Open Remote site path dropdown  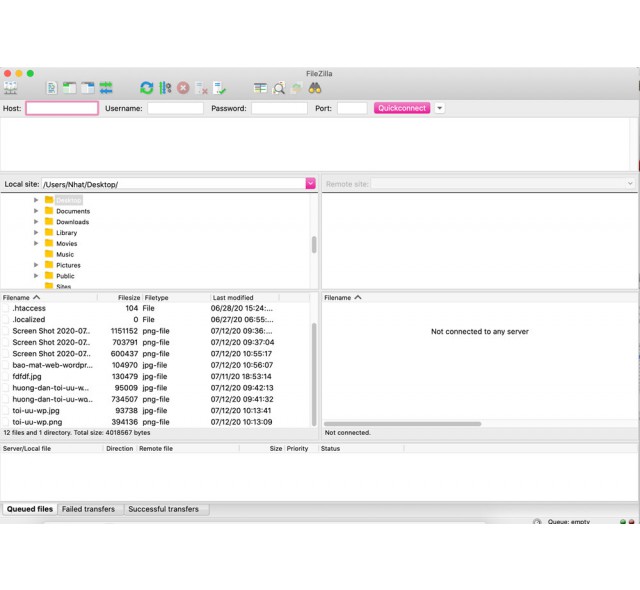630,184
